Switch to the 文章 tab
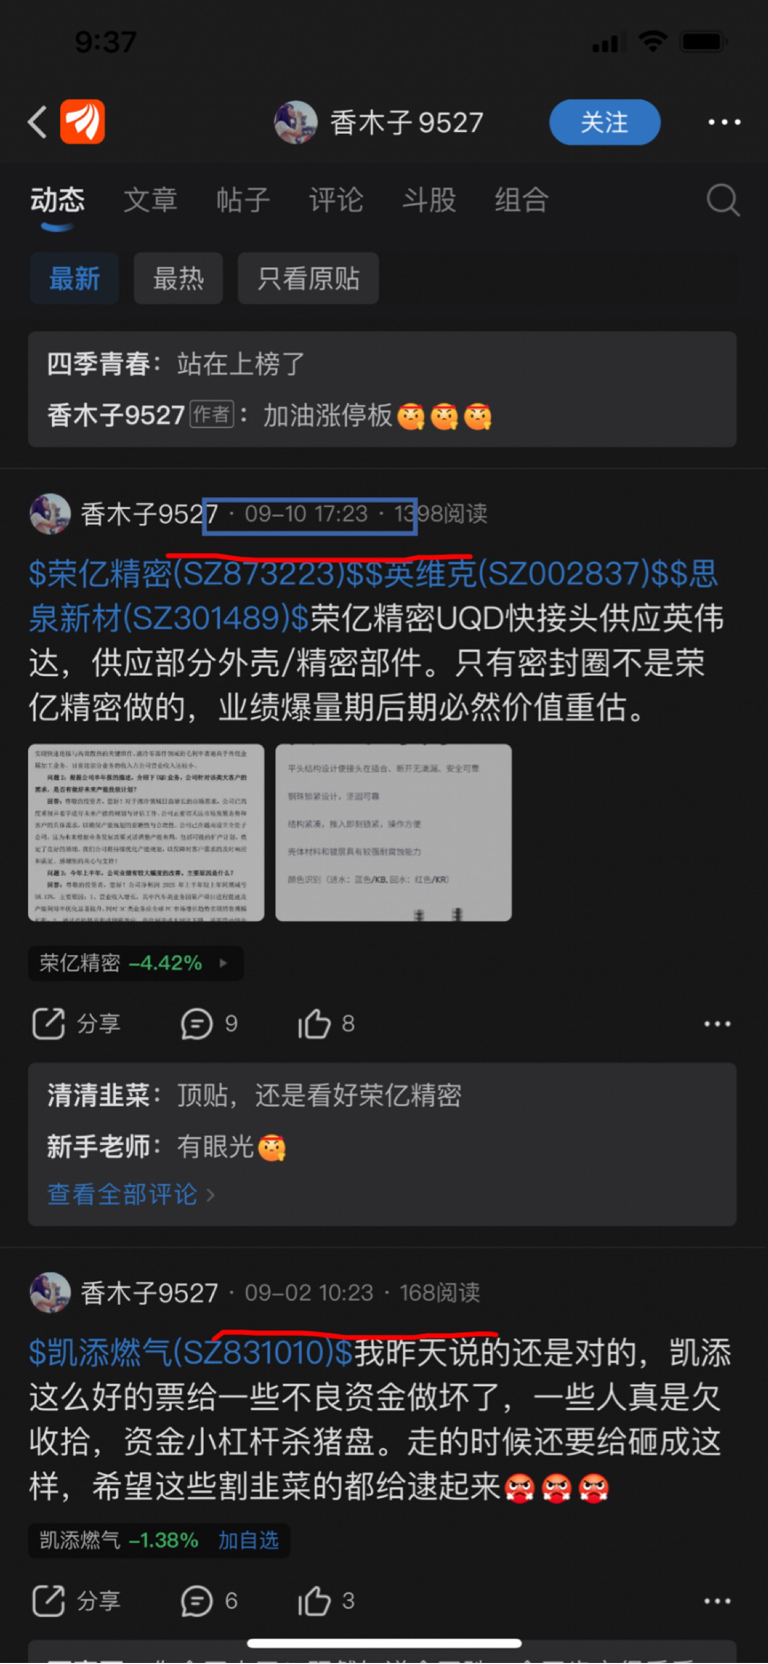 pos(150,200)
